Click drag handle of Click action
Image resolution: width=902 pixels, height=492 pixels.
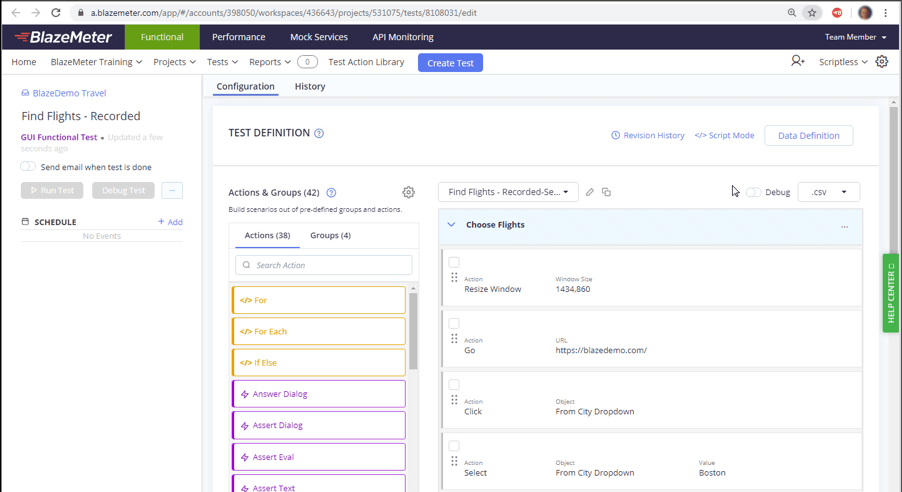[x=454, y=399]
